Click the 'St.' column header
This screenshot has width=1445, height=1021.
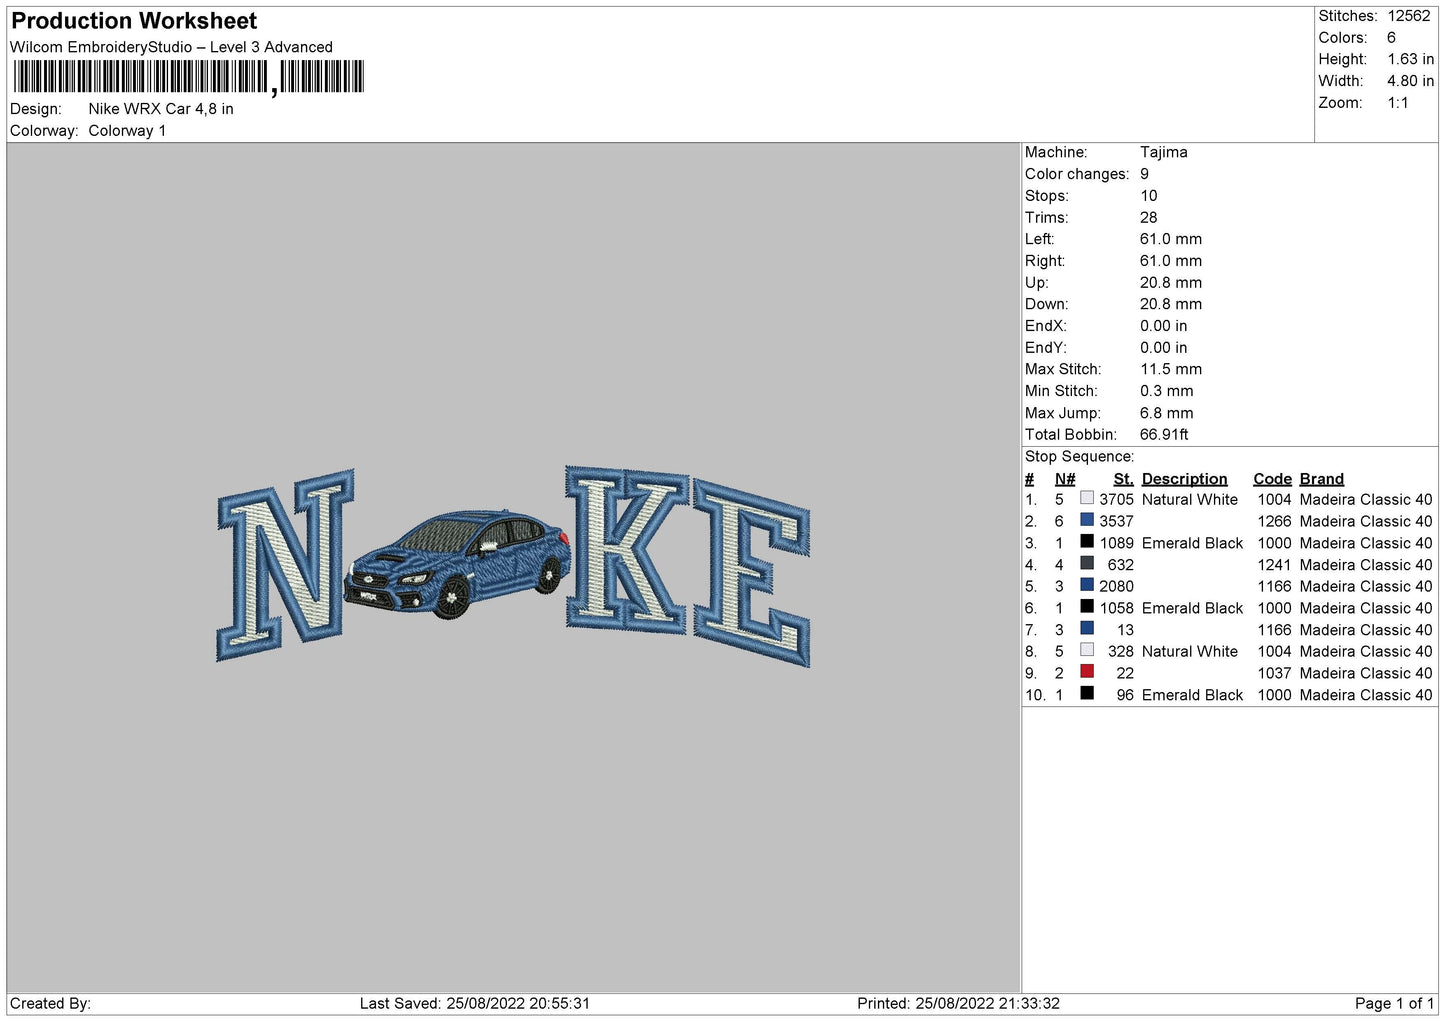point(1123,479)
